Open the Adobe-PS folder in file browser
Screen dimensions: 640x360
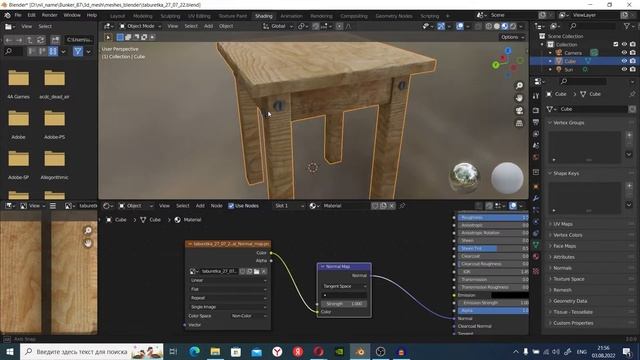click(54, 124)
